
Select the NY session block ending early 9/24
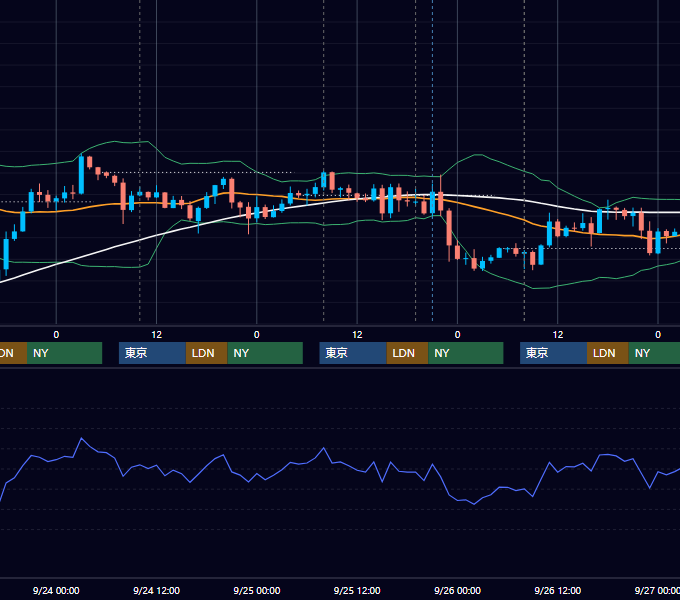coord(64,353)
